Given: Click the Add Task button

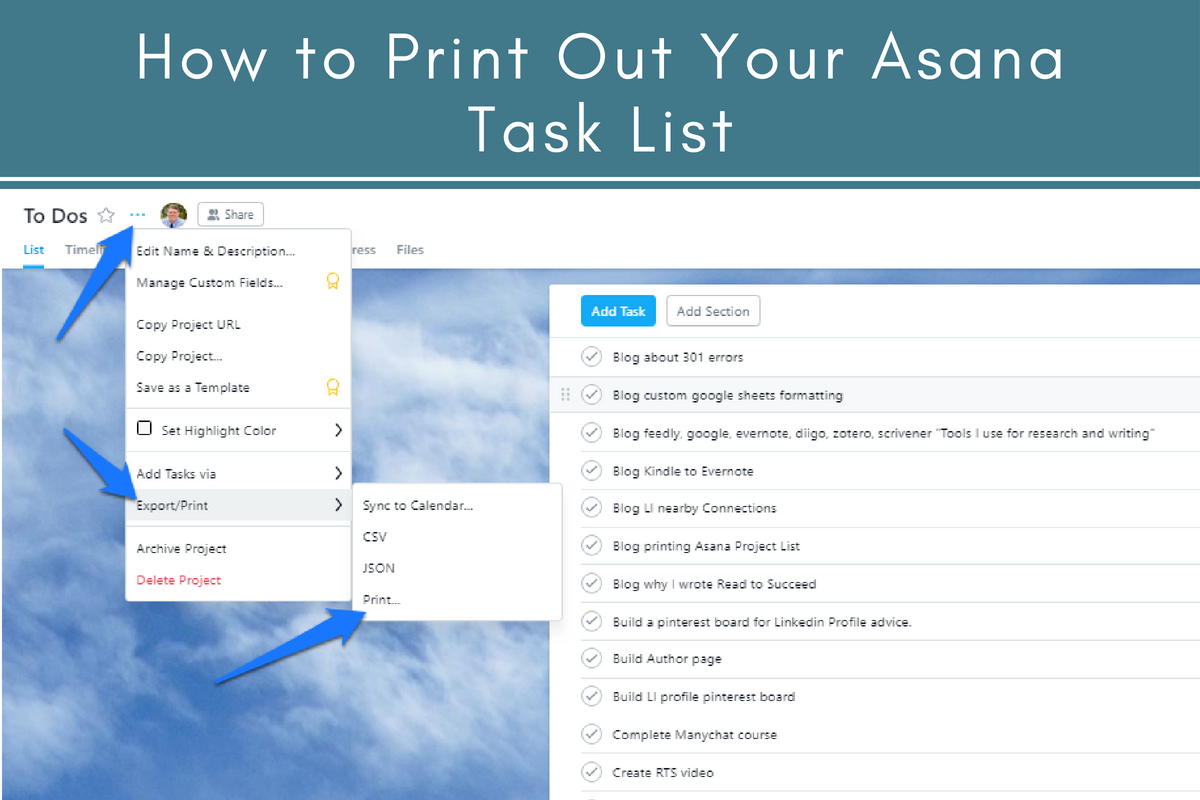Looking at the screenshot, I should pos(618,311).
